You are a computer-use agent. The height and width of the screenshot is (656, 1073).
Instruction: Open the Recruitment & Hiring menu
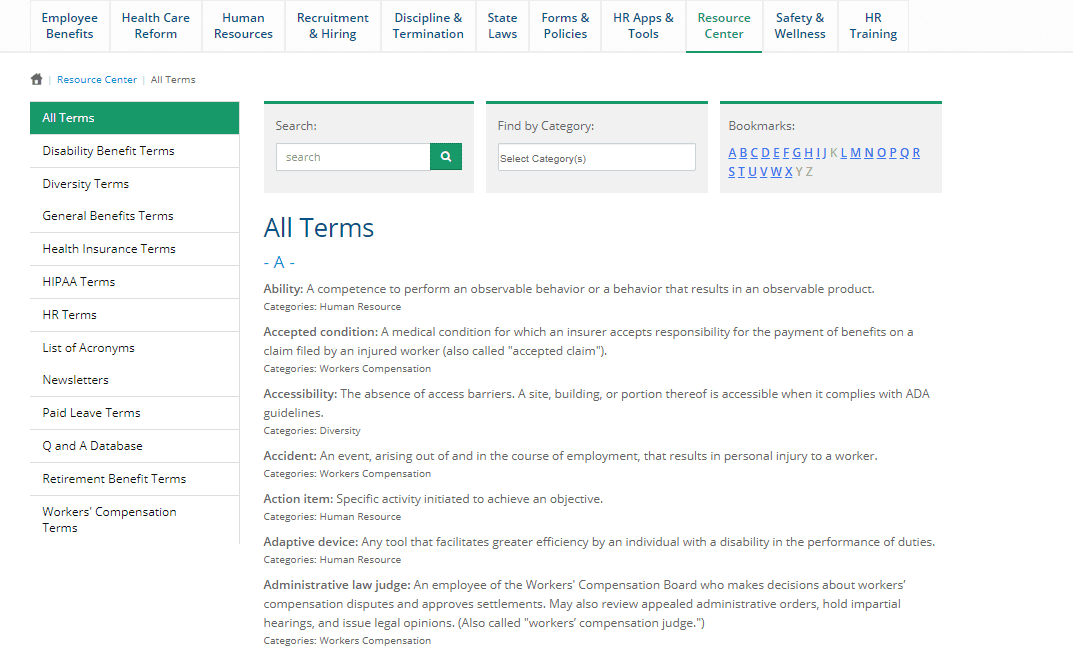point(333,26)
